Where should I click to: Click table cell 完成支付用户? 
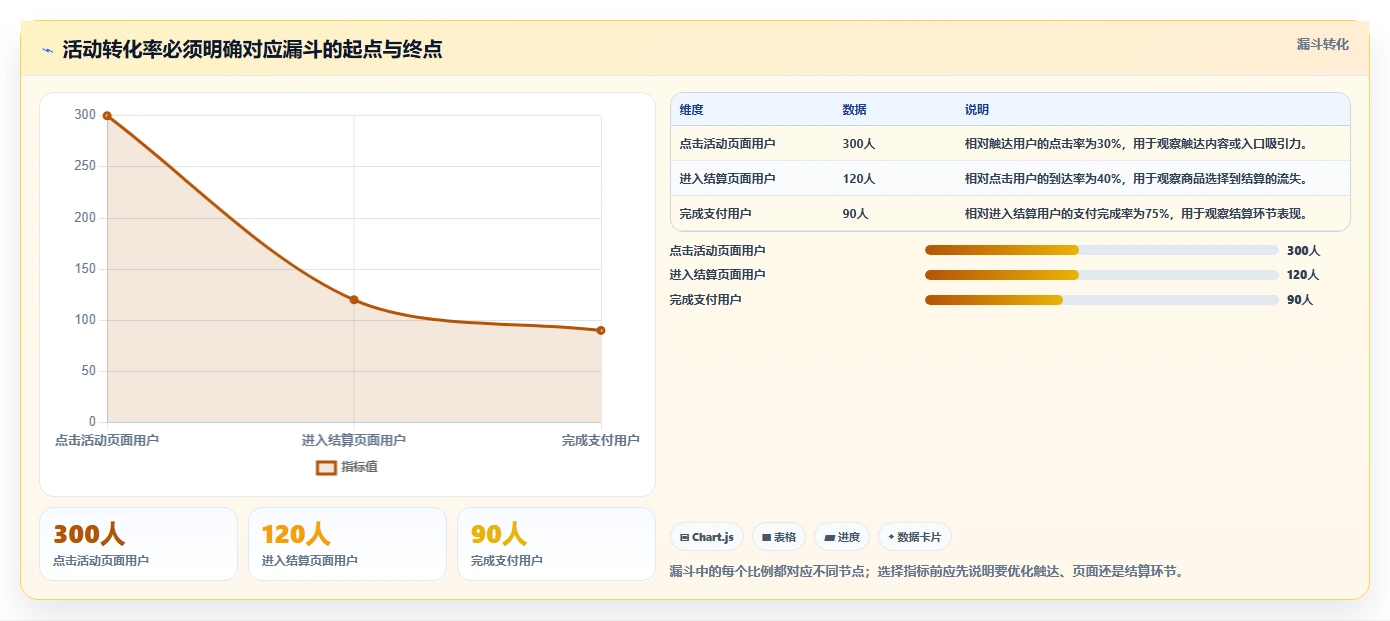[x=715, y=214]
